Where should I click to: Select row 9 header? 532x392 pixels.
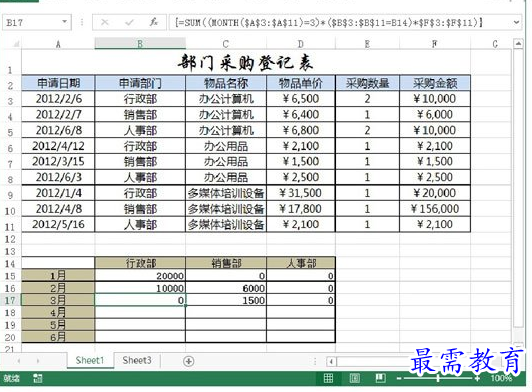tap(10, 195)
